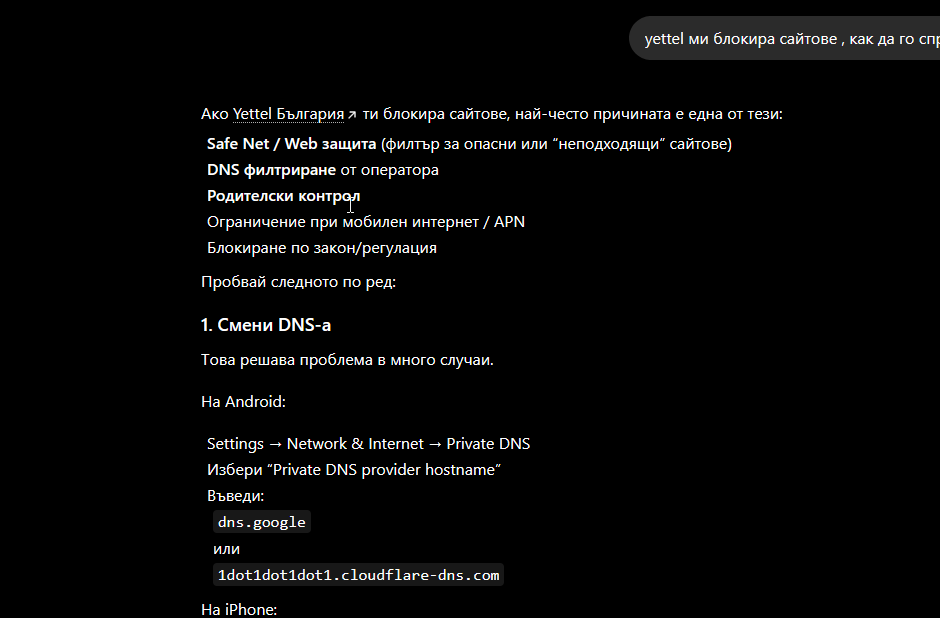Open the Yettel България link

coord(288,114)
